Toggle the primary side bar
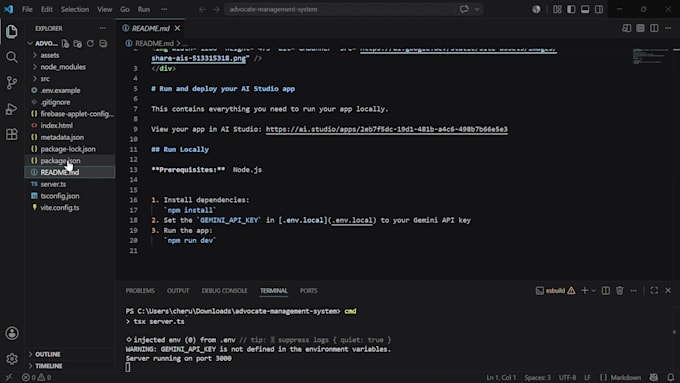 (x=571, y=9)
